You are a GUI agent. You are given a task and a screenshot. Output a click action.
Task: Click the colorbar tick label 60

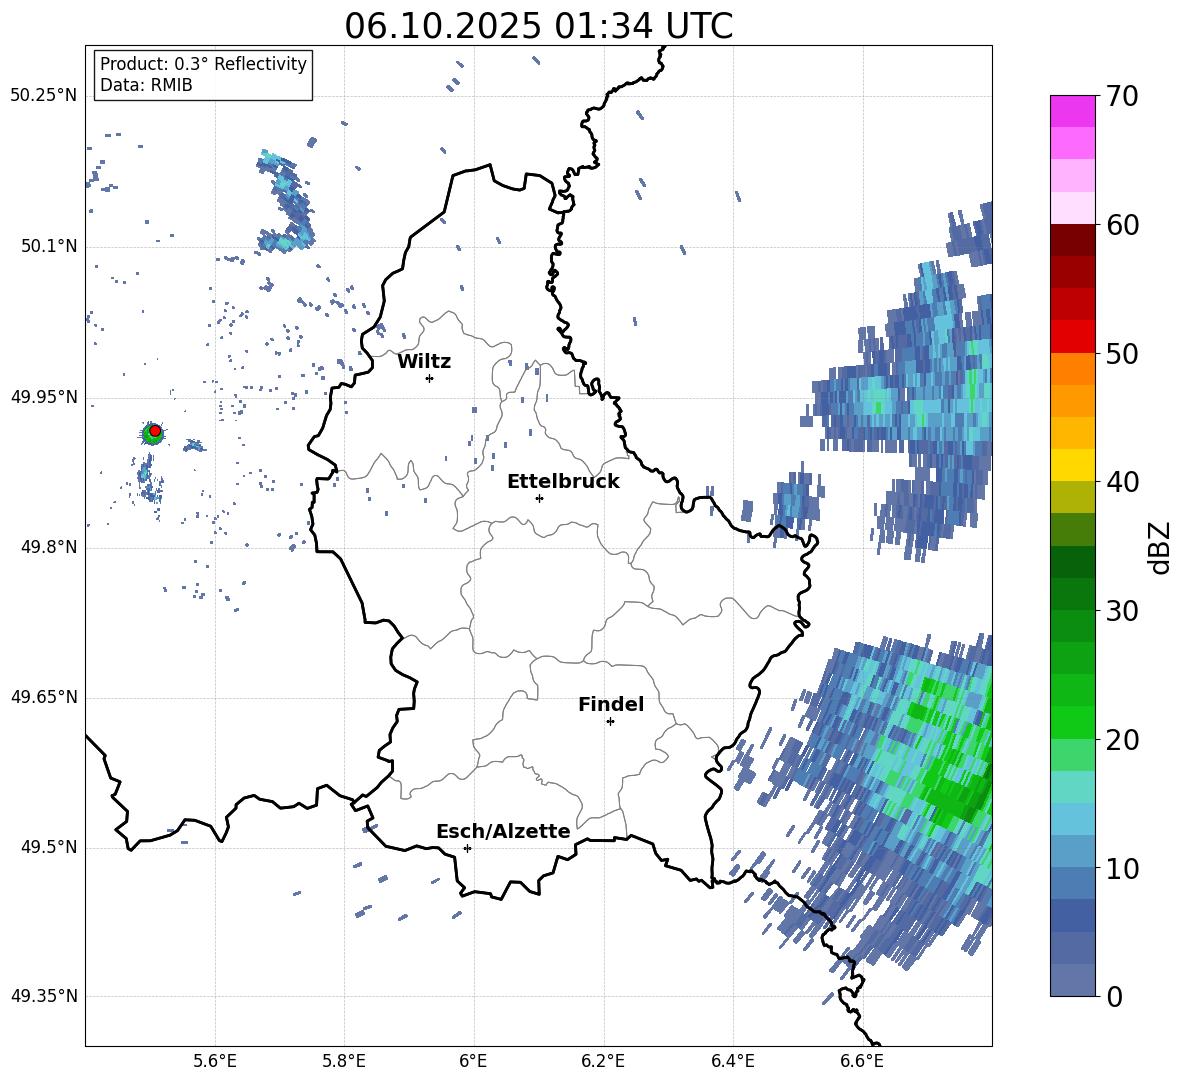coord(1122,225)
